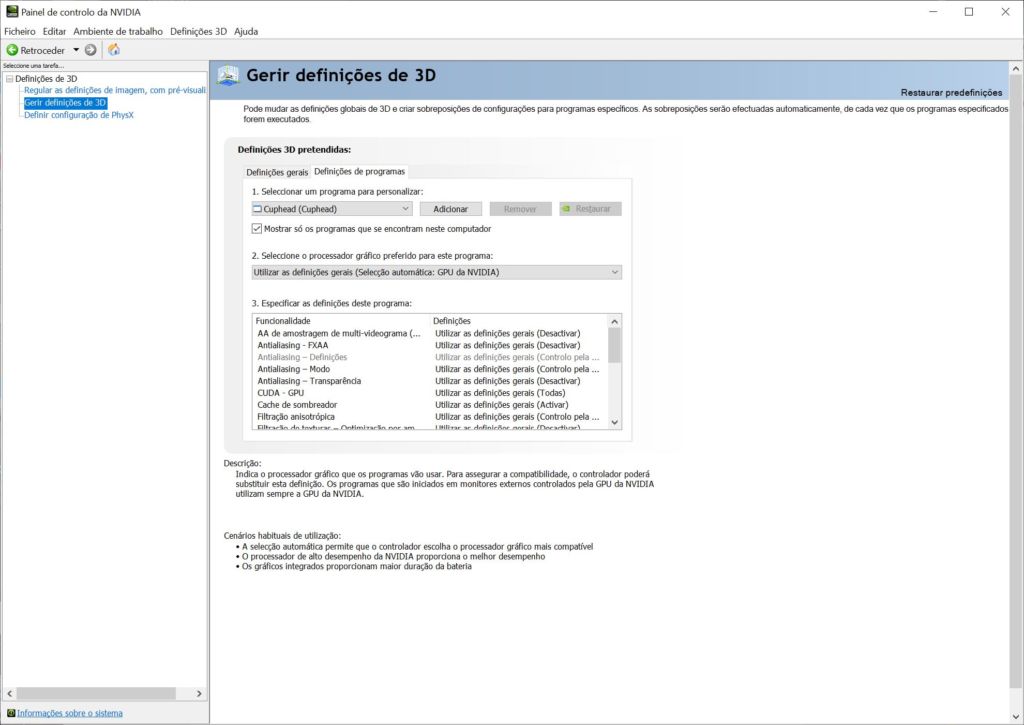The image size is (1024, 725).
Task: Click the Cache de sombreador value (Activar)
Action: coord(502,404)
